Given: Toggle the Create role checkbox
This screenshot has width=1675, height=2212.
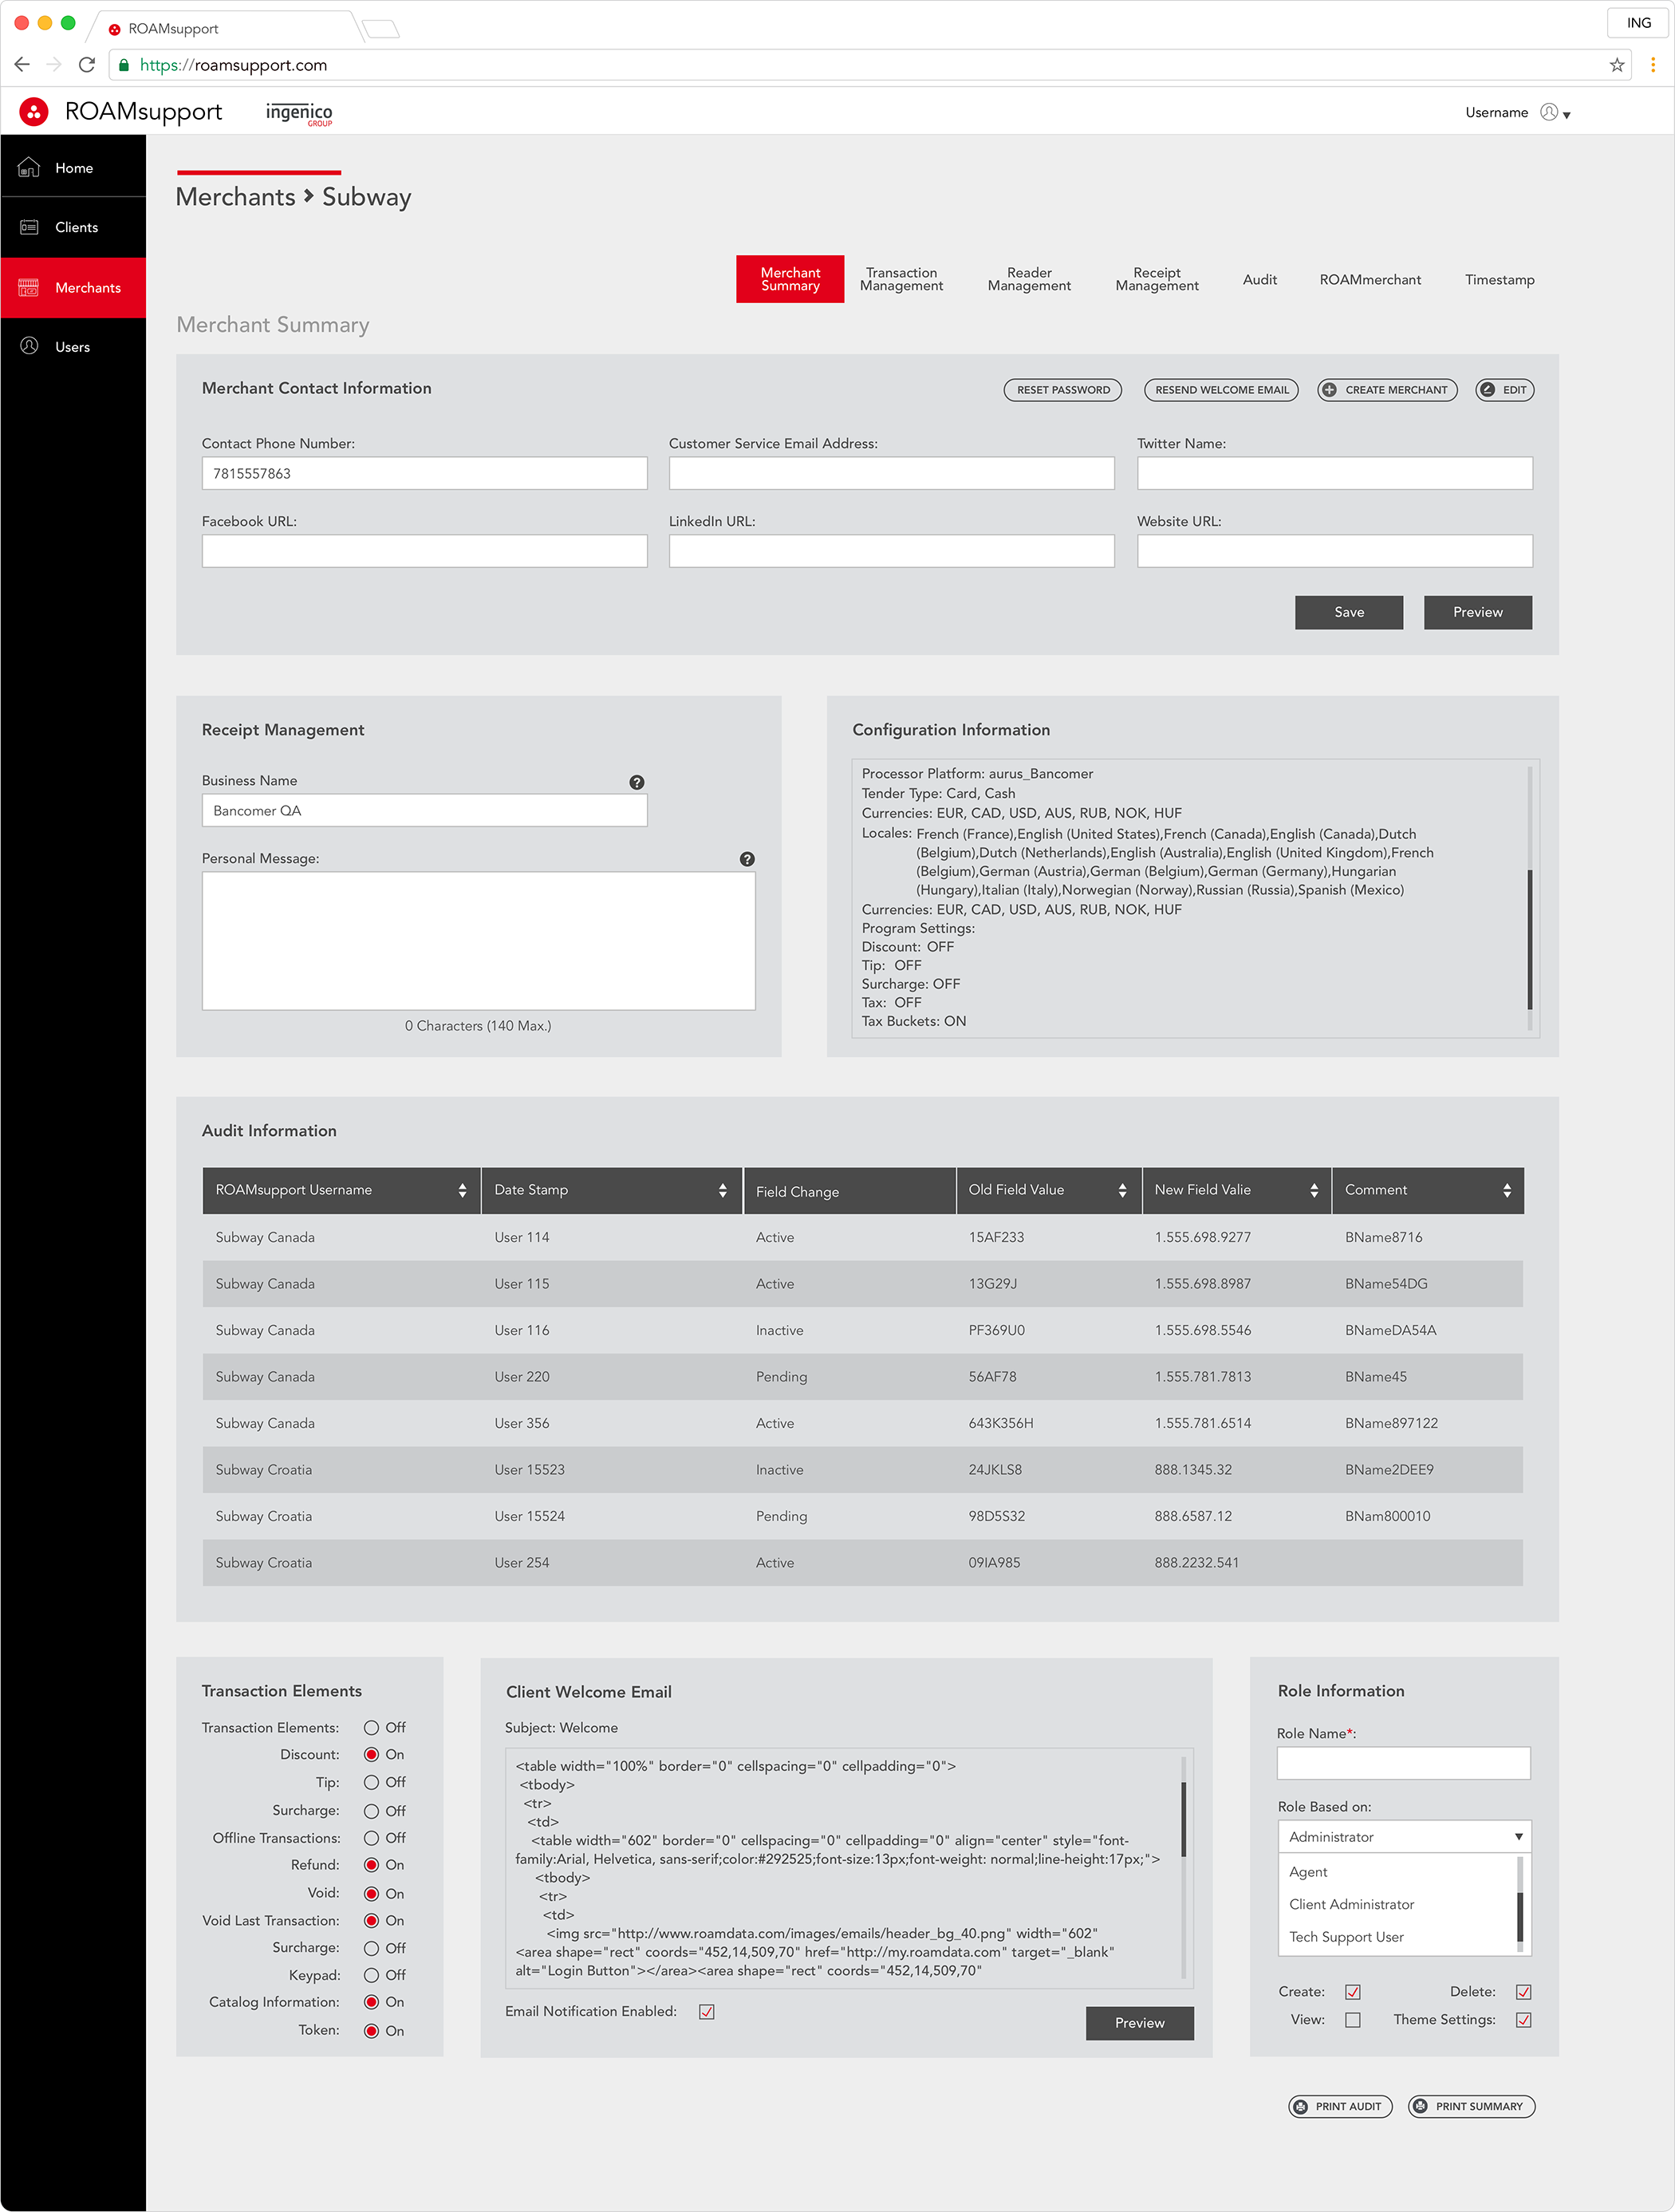Looking at the screenshot, I should (x=1353, y=1992).
